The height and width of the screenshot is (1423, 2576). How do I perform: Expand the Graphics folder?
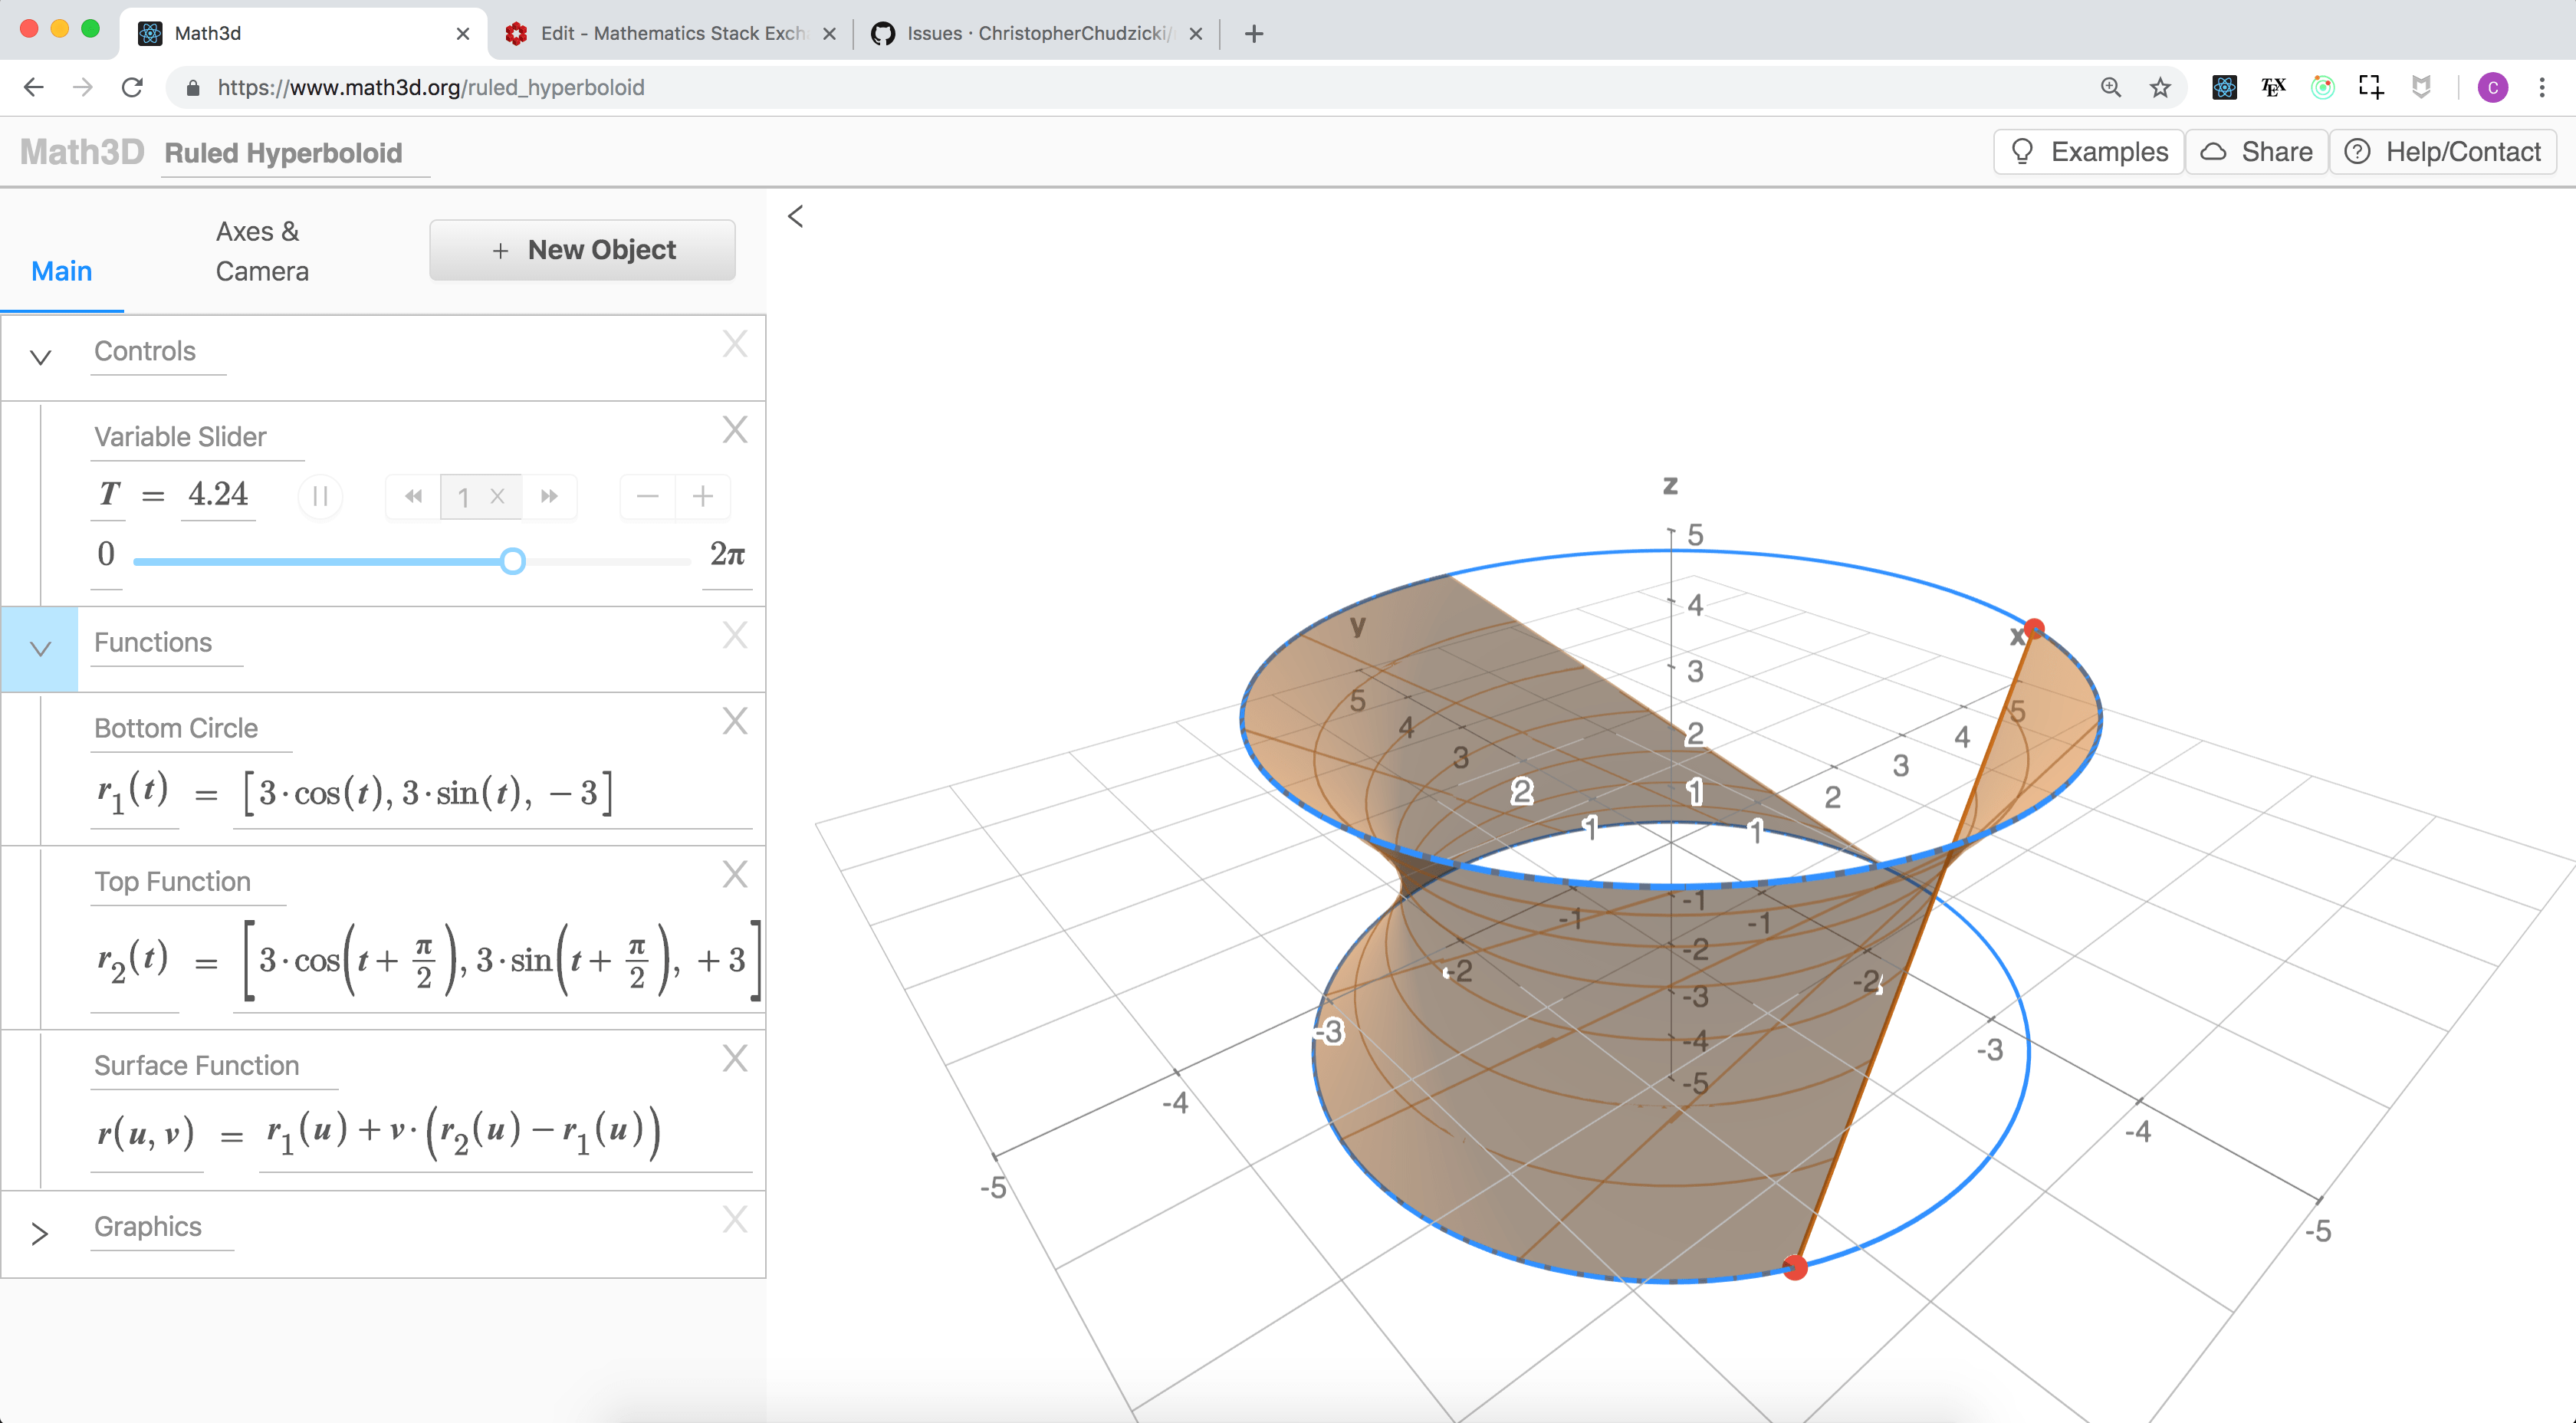click(40, 1234)
